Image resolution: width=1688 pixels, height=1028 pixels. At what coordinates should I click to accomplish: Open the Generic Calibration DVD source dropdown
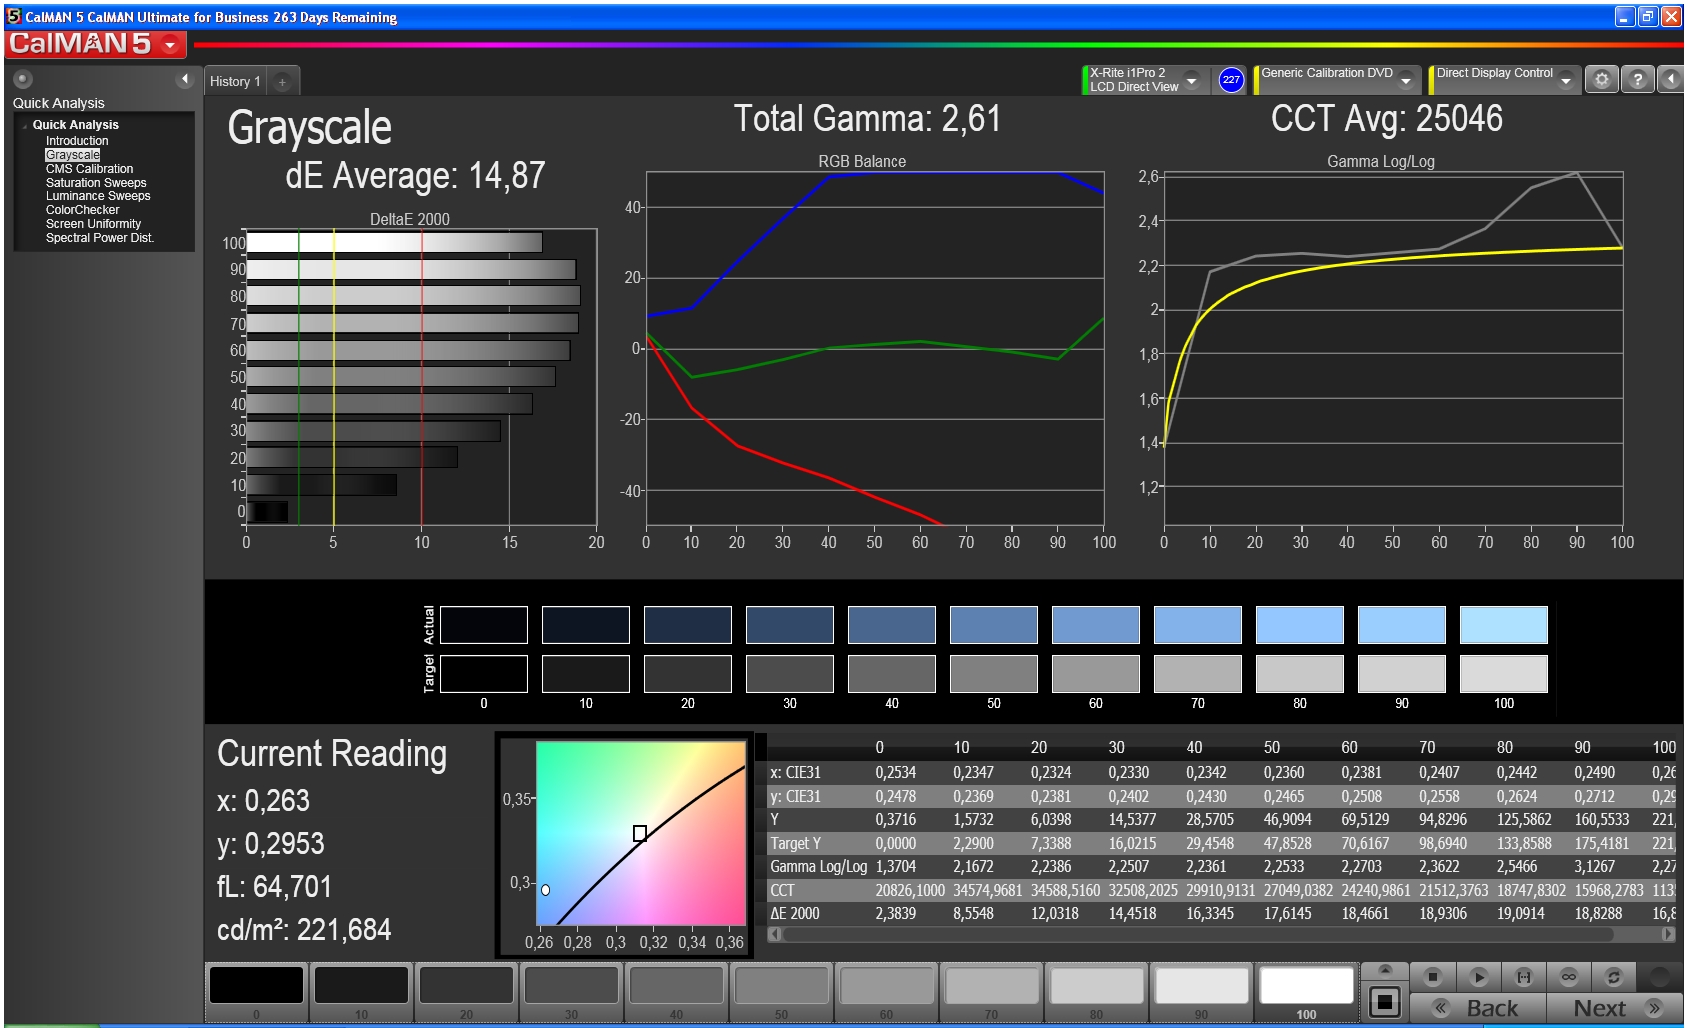pyautogui.click(x=1406, y=80)
